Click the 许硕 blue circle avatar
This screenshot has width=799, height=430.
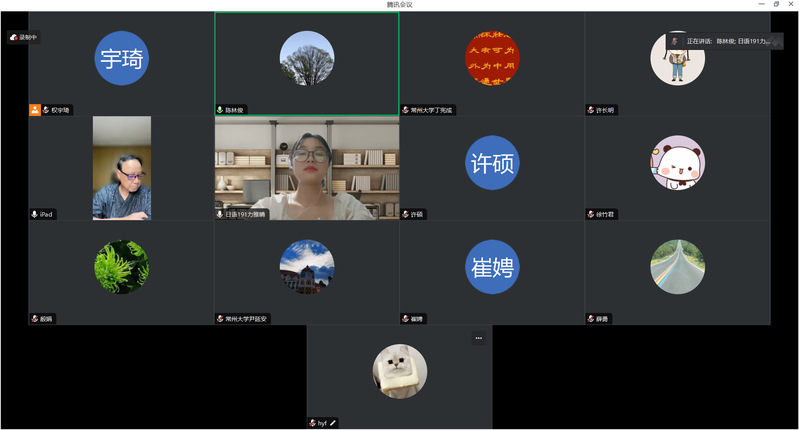[x=492, y=162]
